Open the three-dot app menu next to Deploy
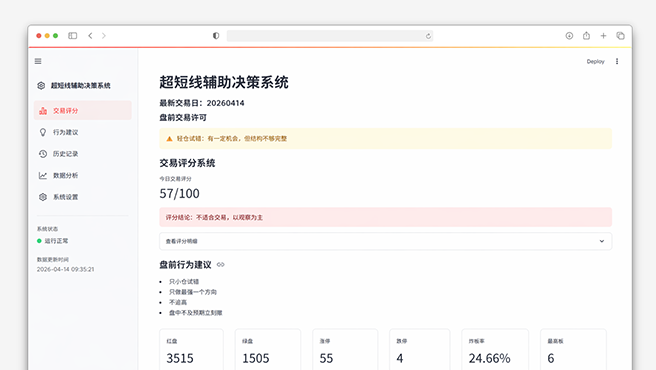 617,62
